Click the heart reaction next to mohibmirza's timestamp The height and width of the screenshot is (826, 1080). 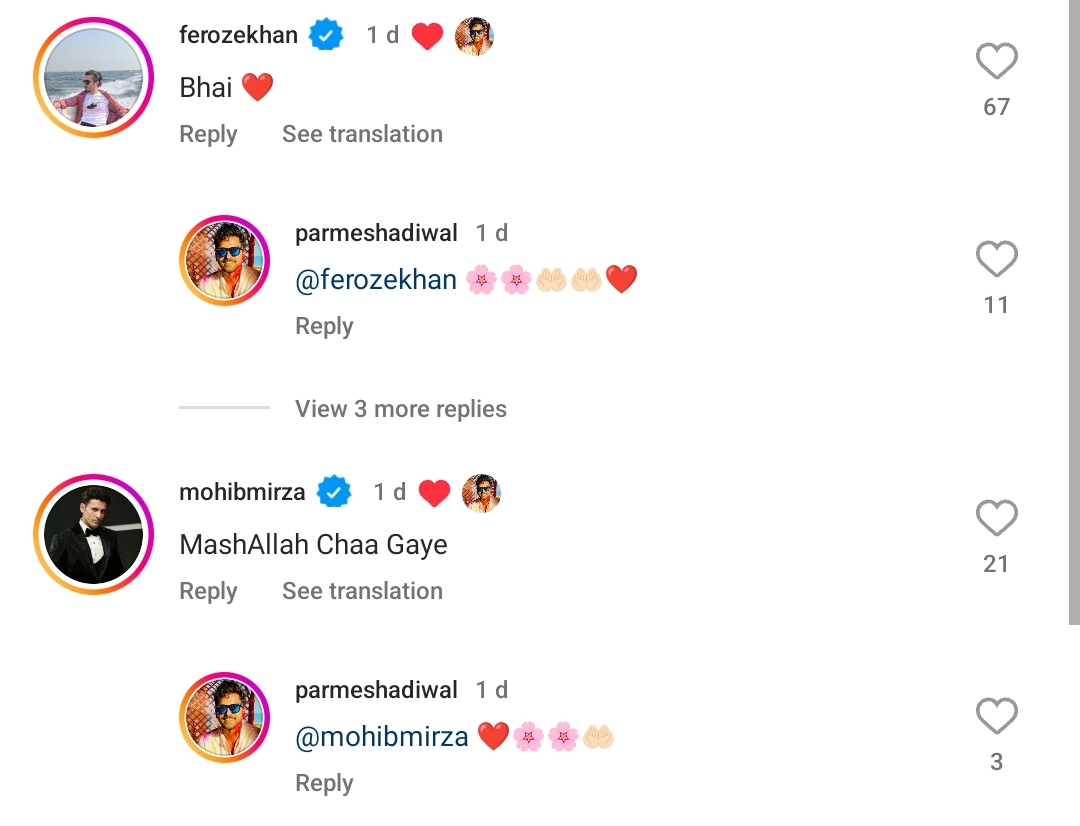point(434,492)
